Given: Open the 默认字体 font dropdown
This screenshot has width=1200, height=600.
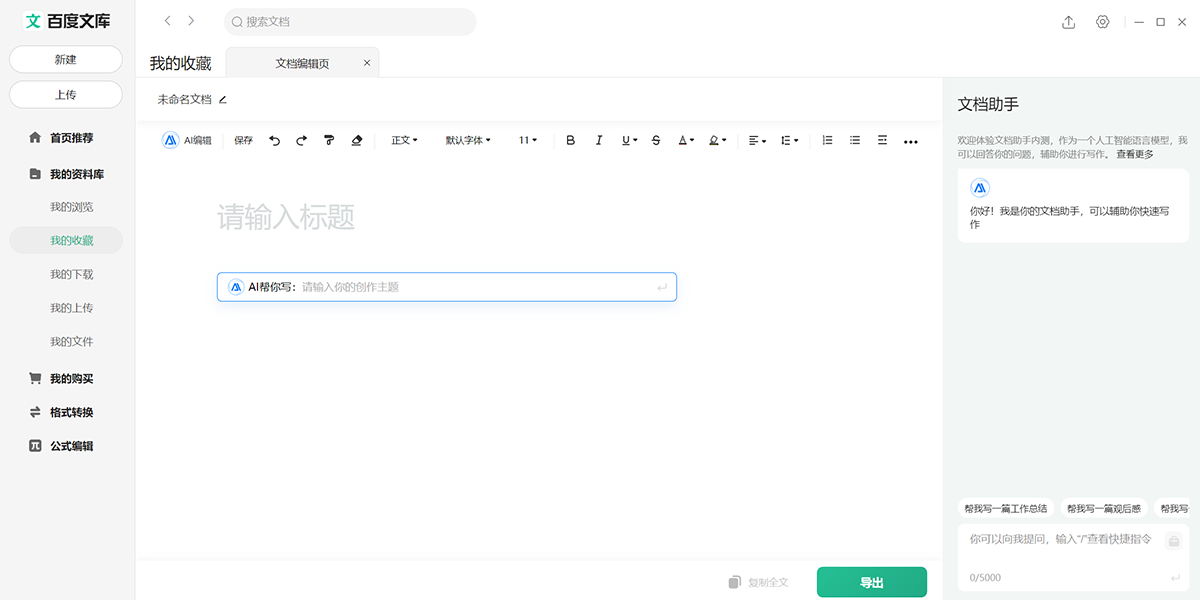Looking at the screenshot, I should tap(468, 141).
